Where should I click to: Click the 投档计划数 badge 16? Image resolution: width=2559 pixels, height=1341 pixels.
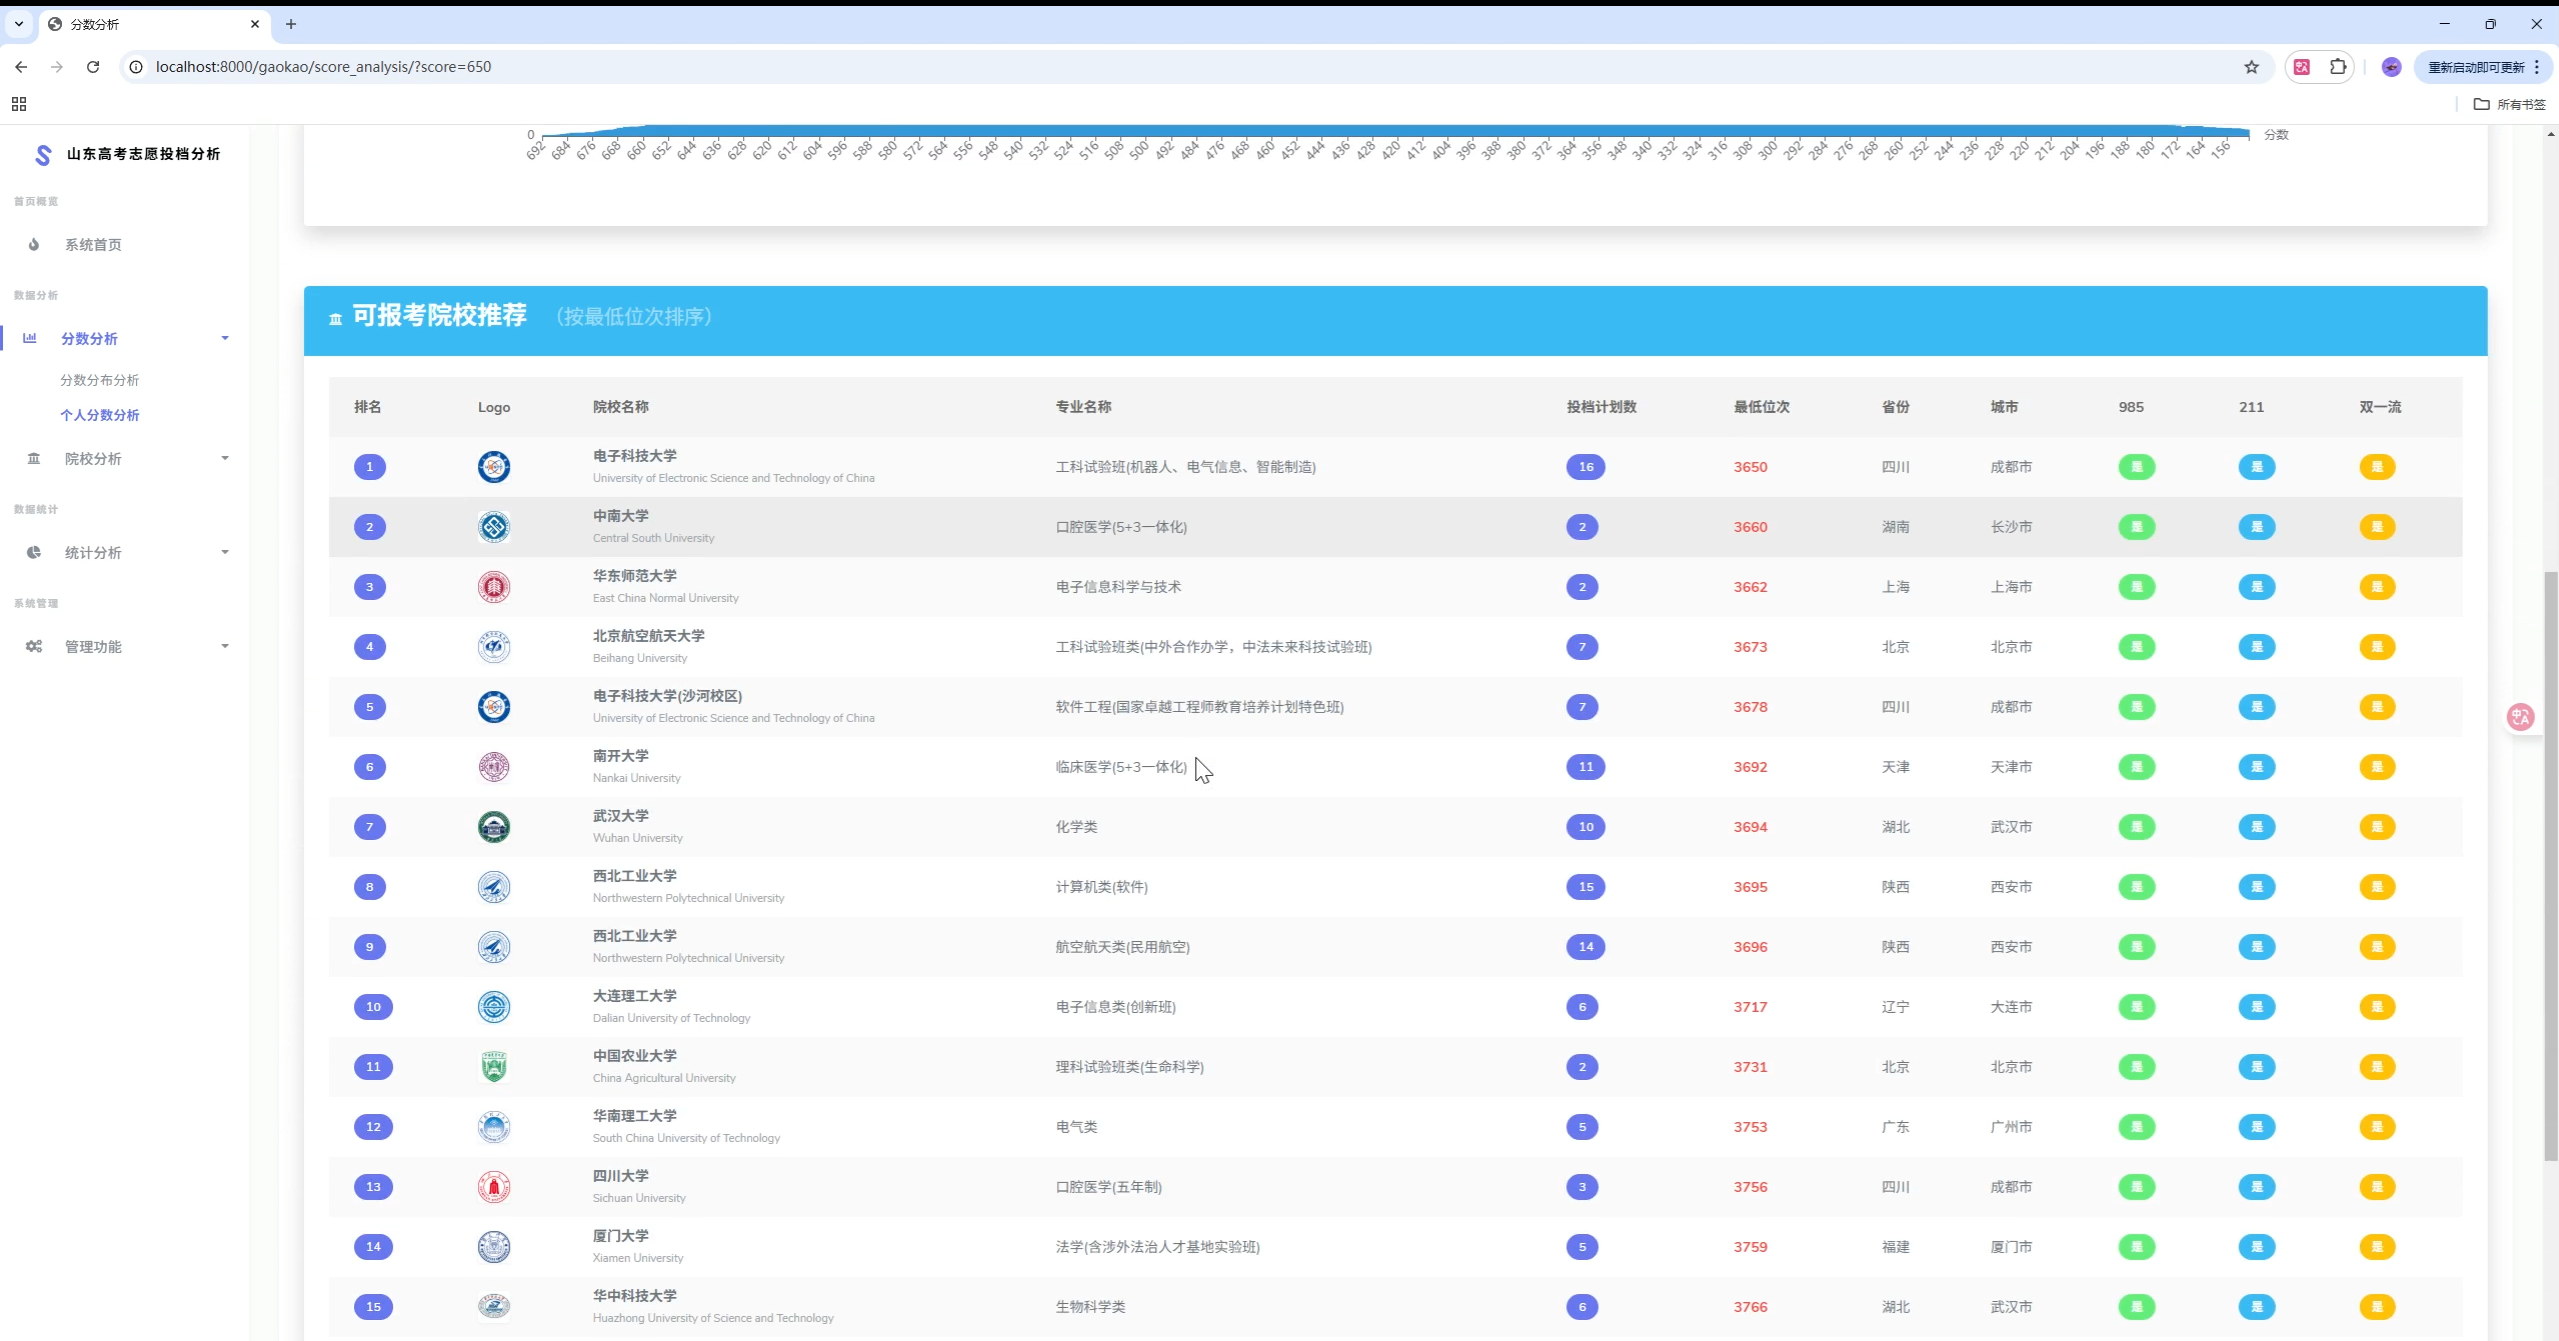click(x=1586, y=467)
